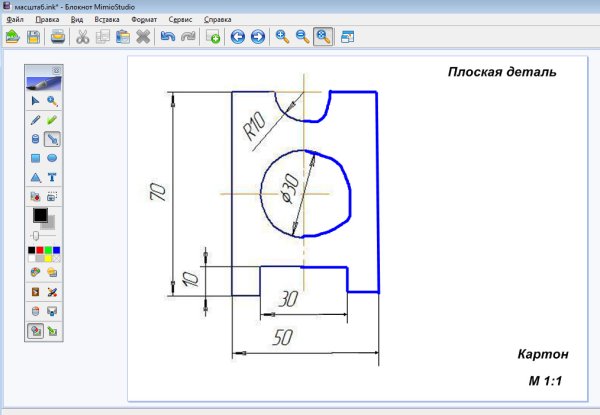The image size is (600, 415).
Task: Select the Line tool in the tools palette
Action: coord(52,139)
